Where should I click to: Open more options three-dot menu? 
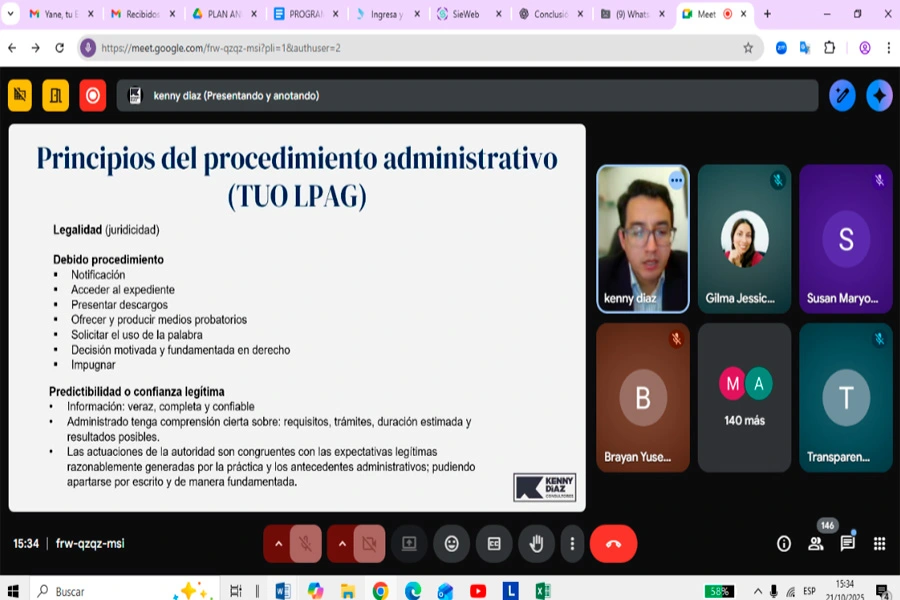pyautogui.click(x=572, y=543)
